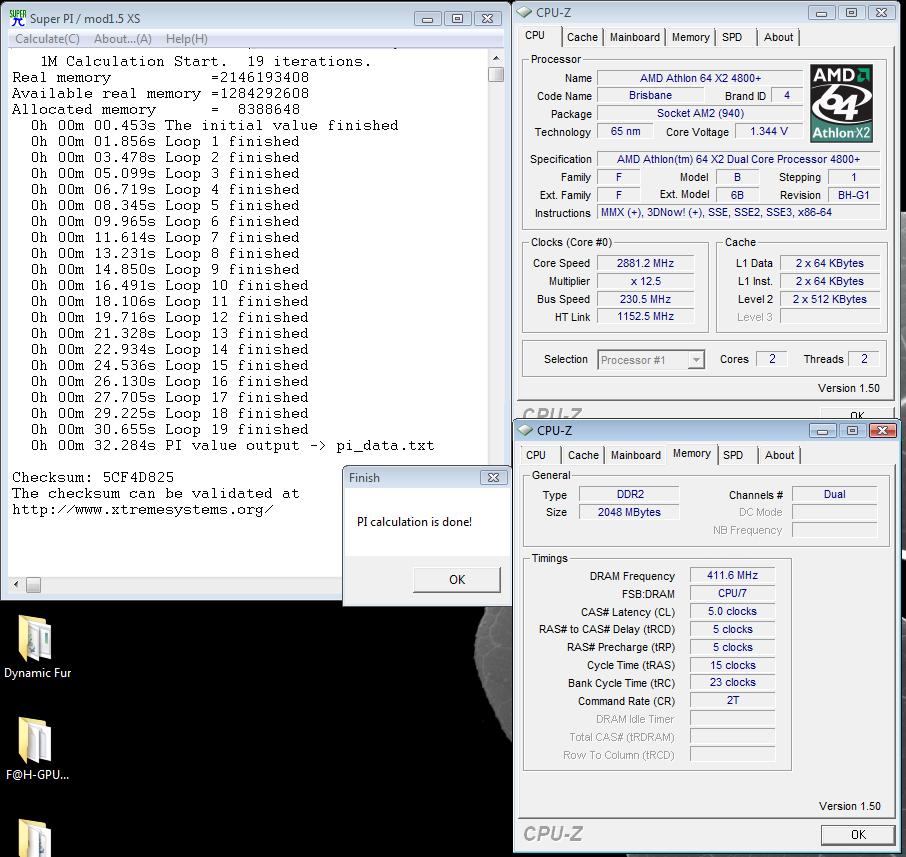This screenshot has width=906, height=857.
Task: Click the Super PI app icon in title bar
Action: coord(17,18)
